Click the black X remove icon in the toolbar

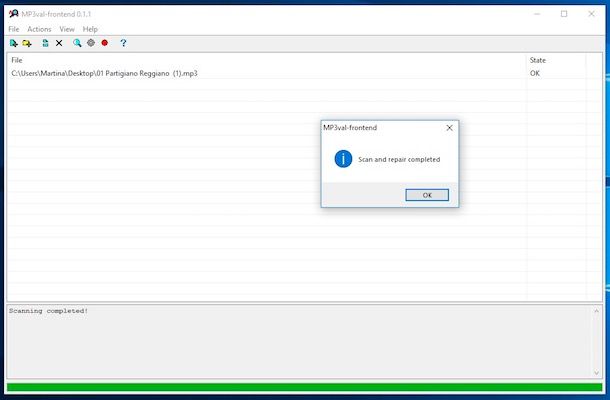click(x=59, y=43)
